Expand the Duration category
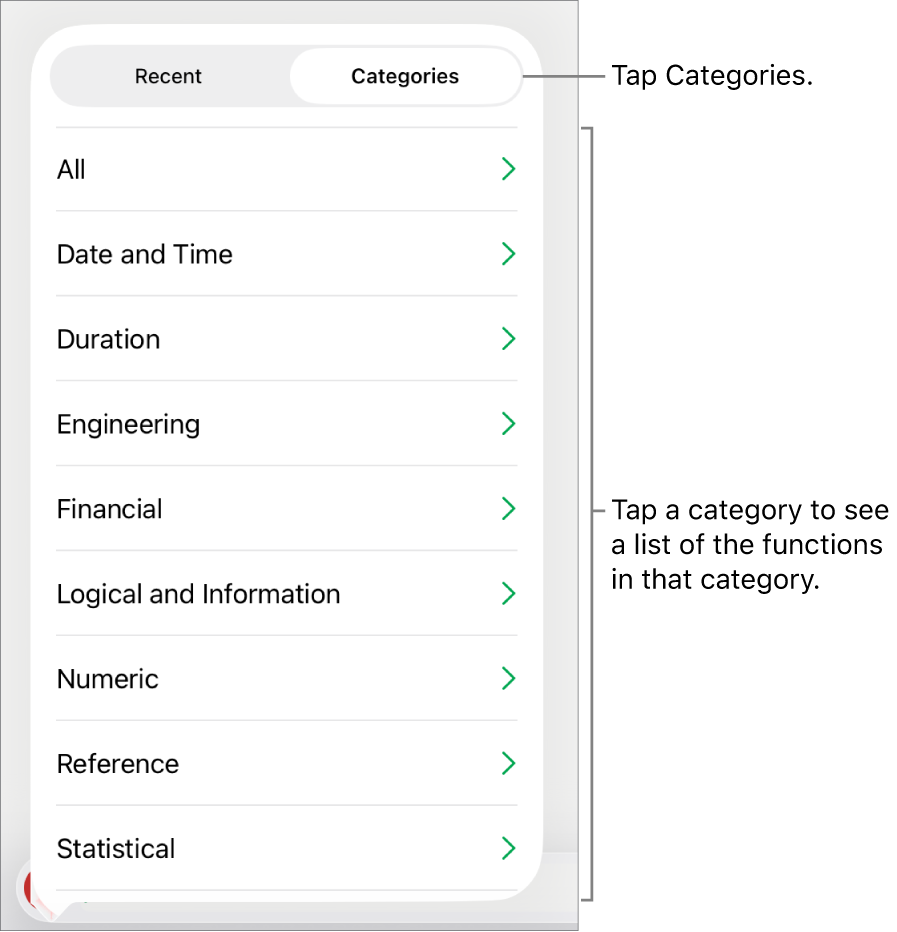This screenshot has width=897, height=932. pos(509,339)
